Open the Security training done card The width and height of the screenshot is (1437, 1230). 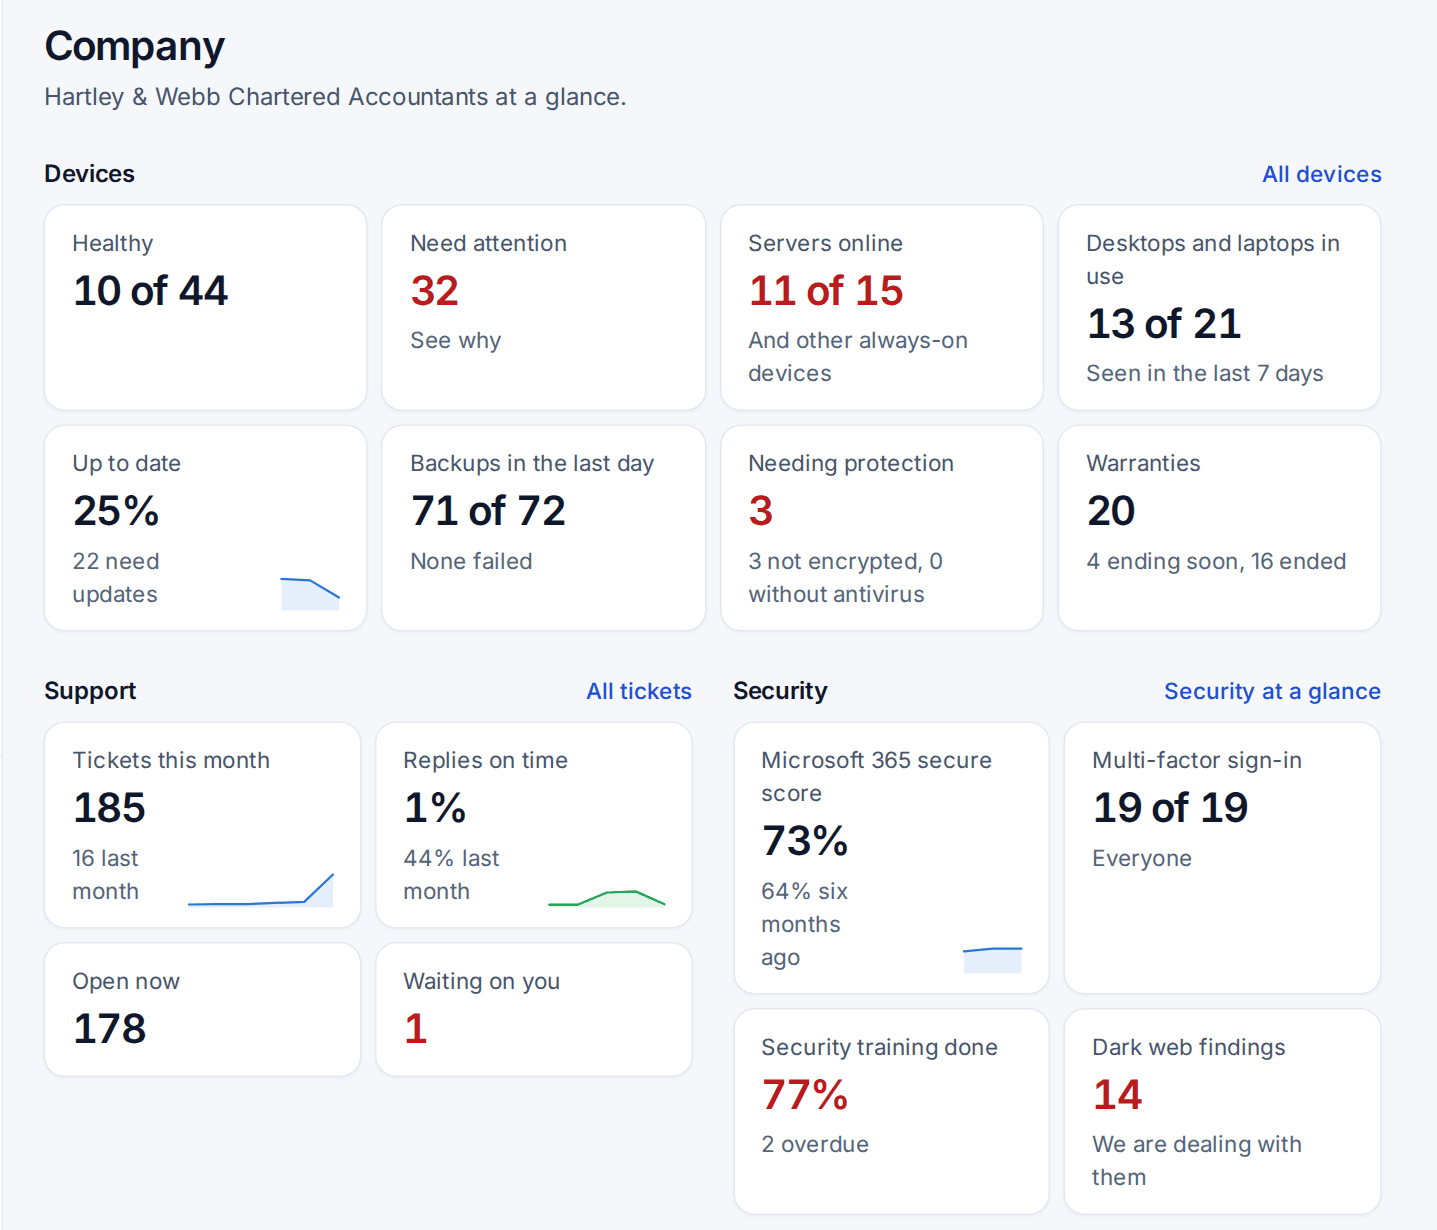point(891,1112)
